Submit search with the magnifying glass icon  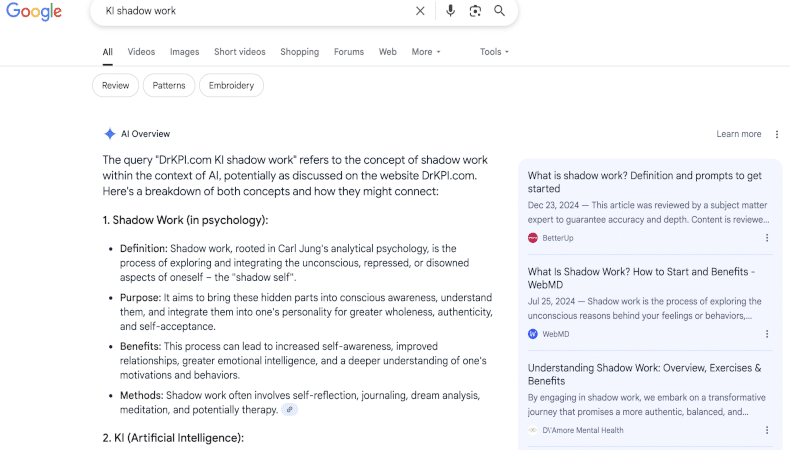[x=499, y=11]
